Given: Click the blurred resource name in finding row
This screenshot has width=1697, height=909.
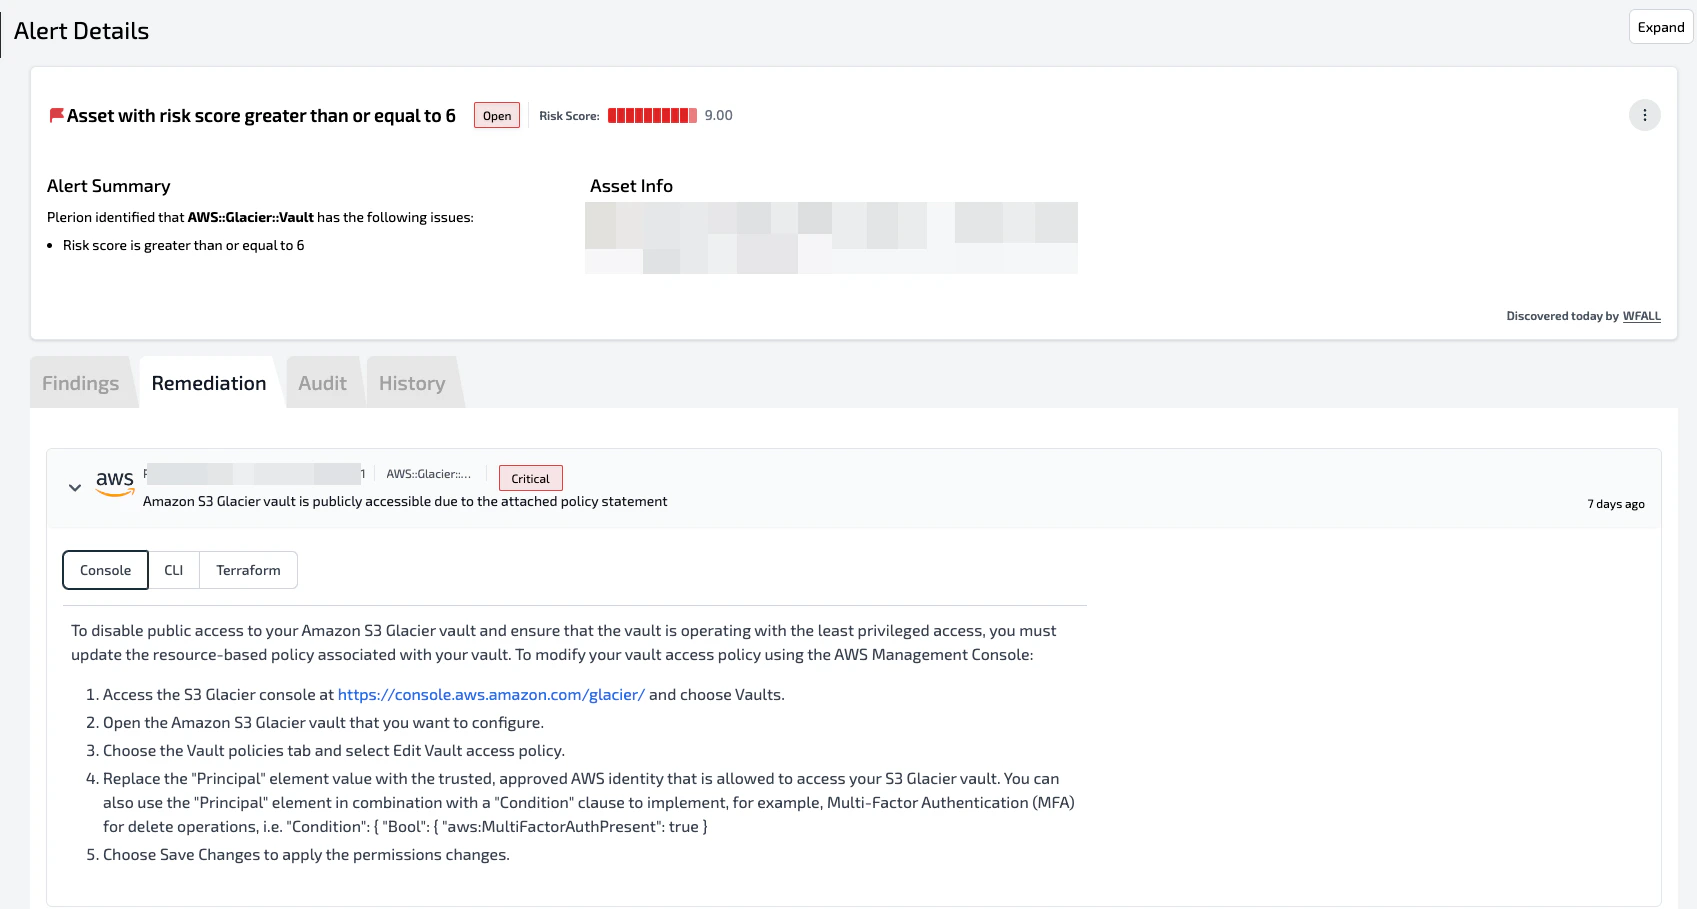Looking at the screenshot, I should [x=253, y=474].
